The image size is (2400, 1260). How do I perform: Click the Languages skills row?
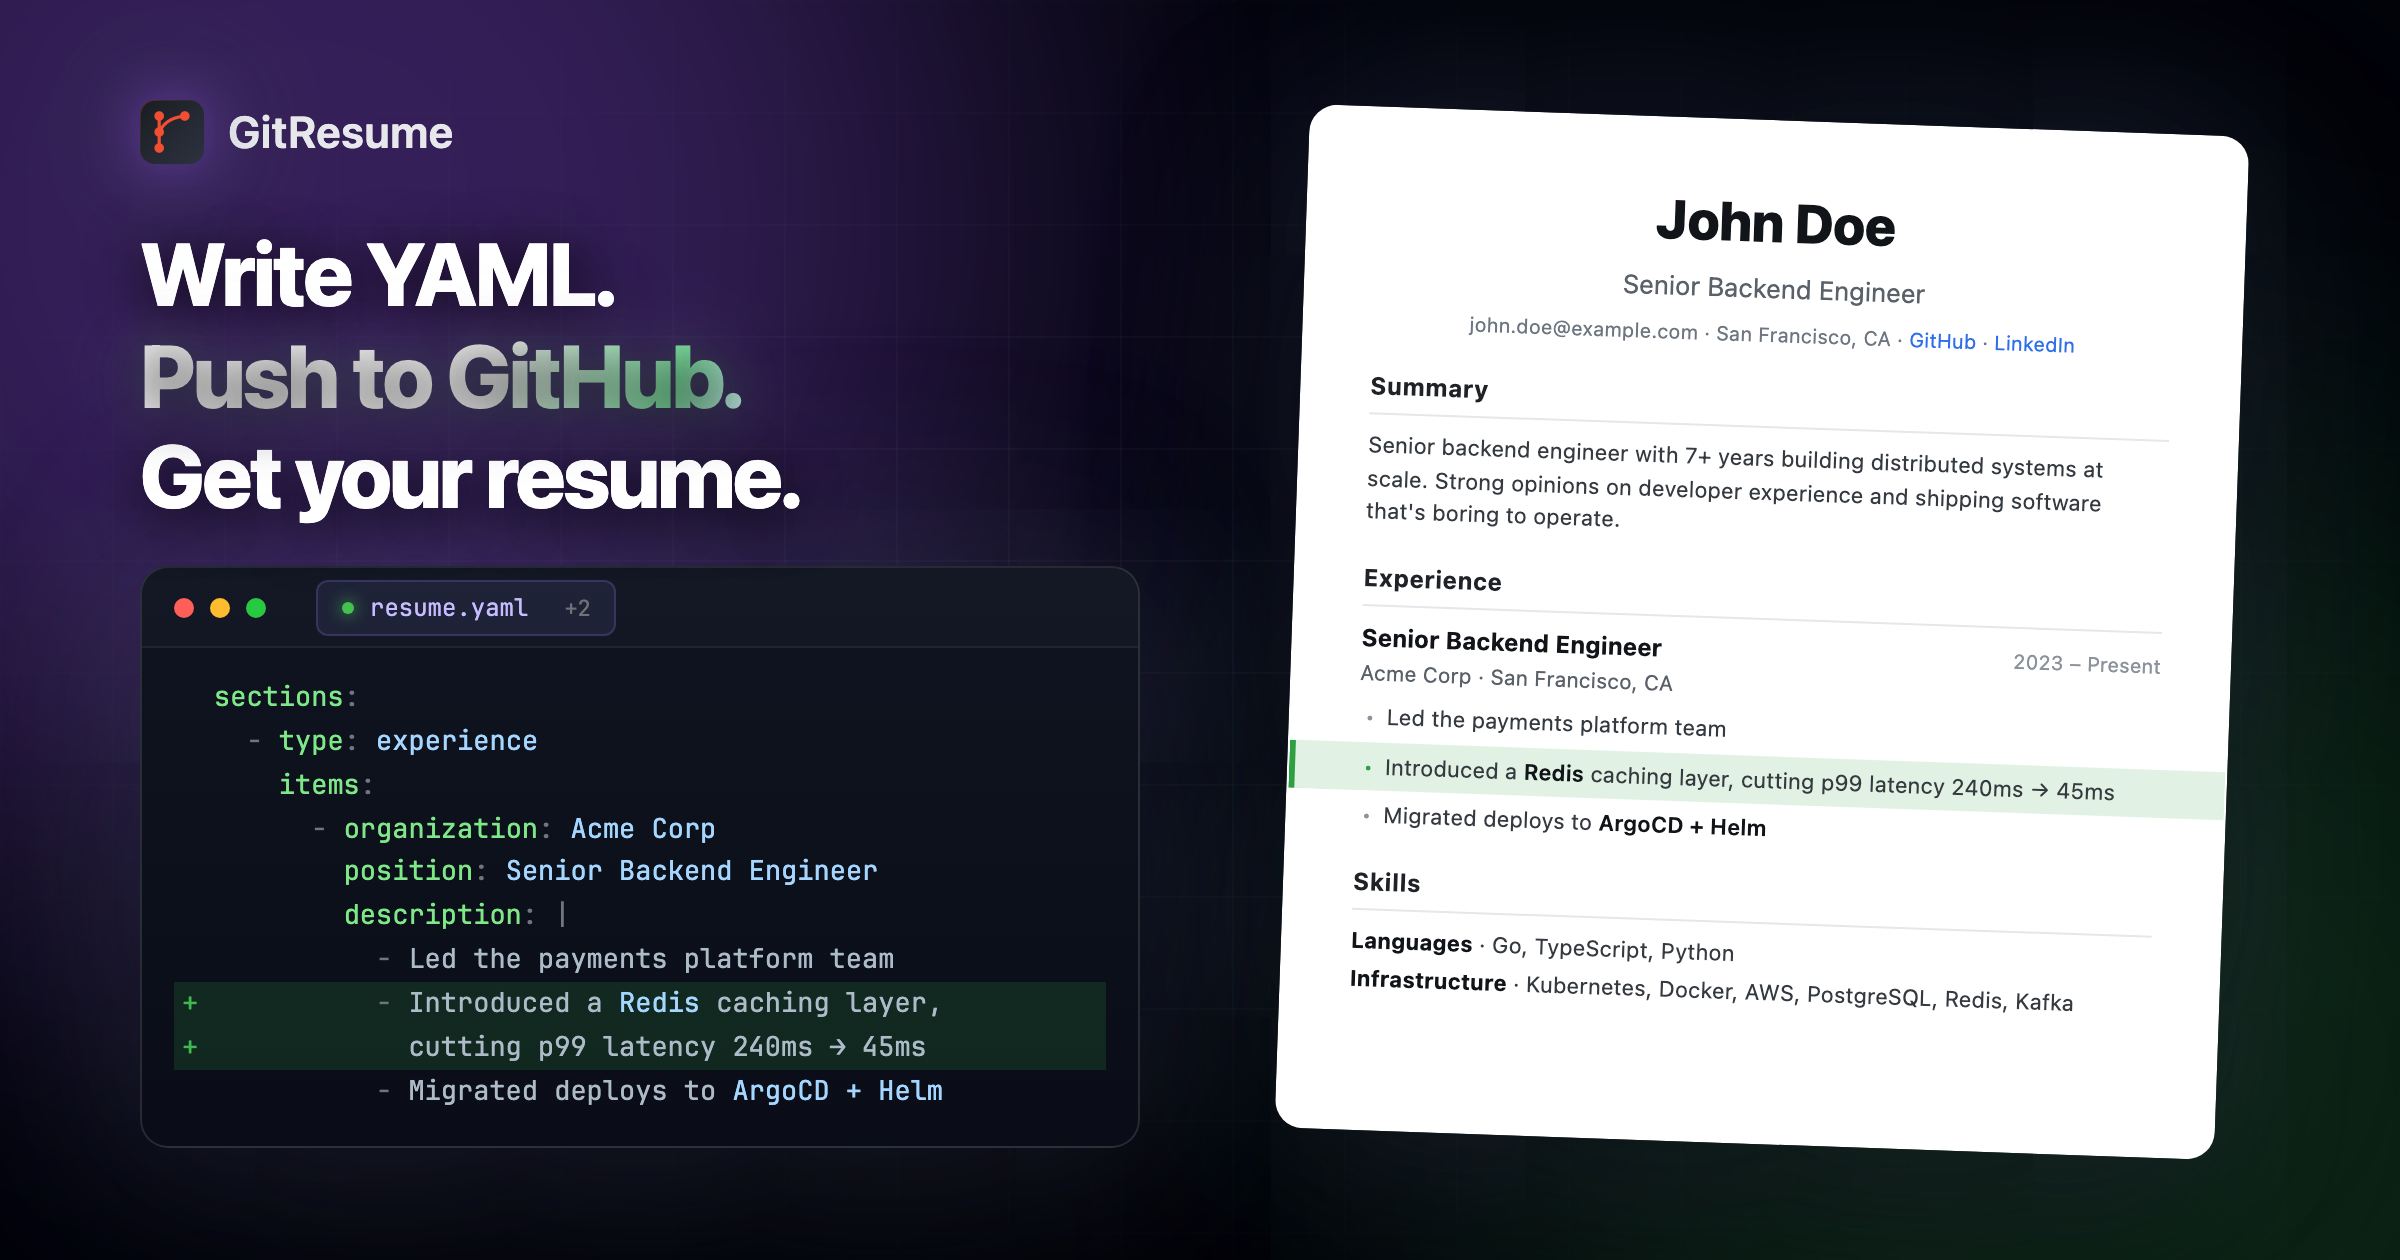click(x=1542, y=946)
